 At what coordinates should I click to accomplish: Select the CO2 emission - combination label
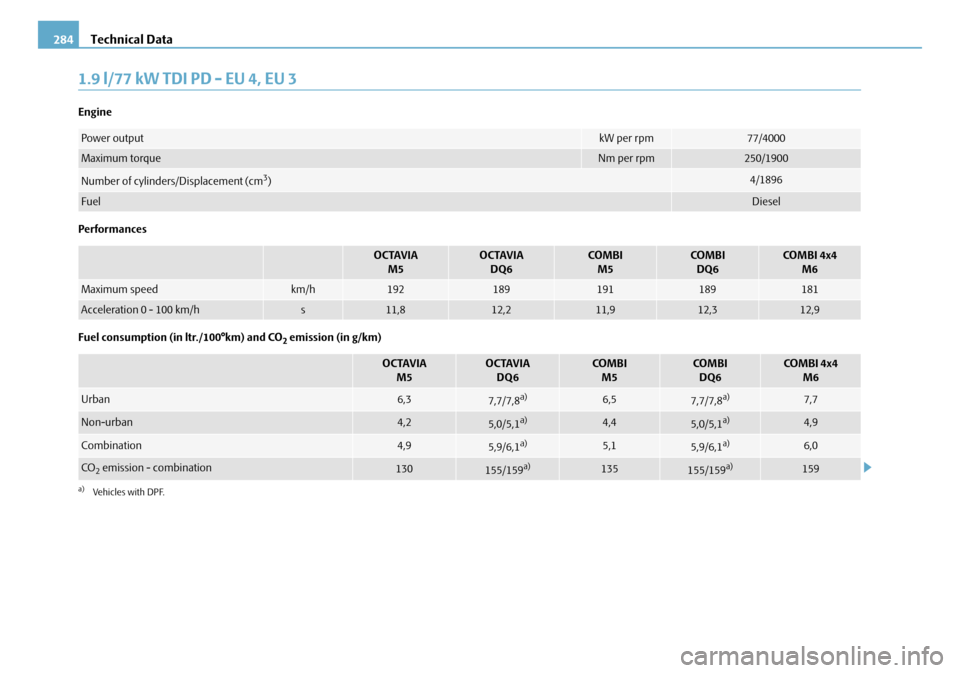(x=146, y=467)
